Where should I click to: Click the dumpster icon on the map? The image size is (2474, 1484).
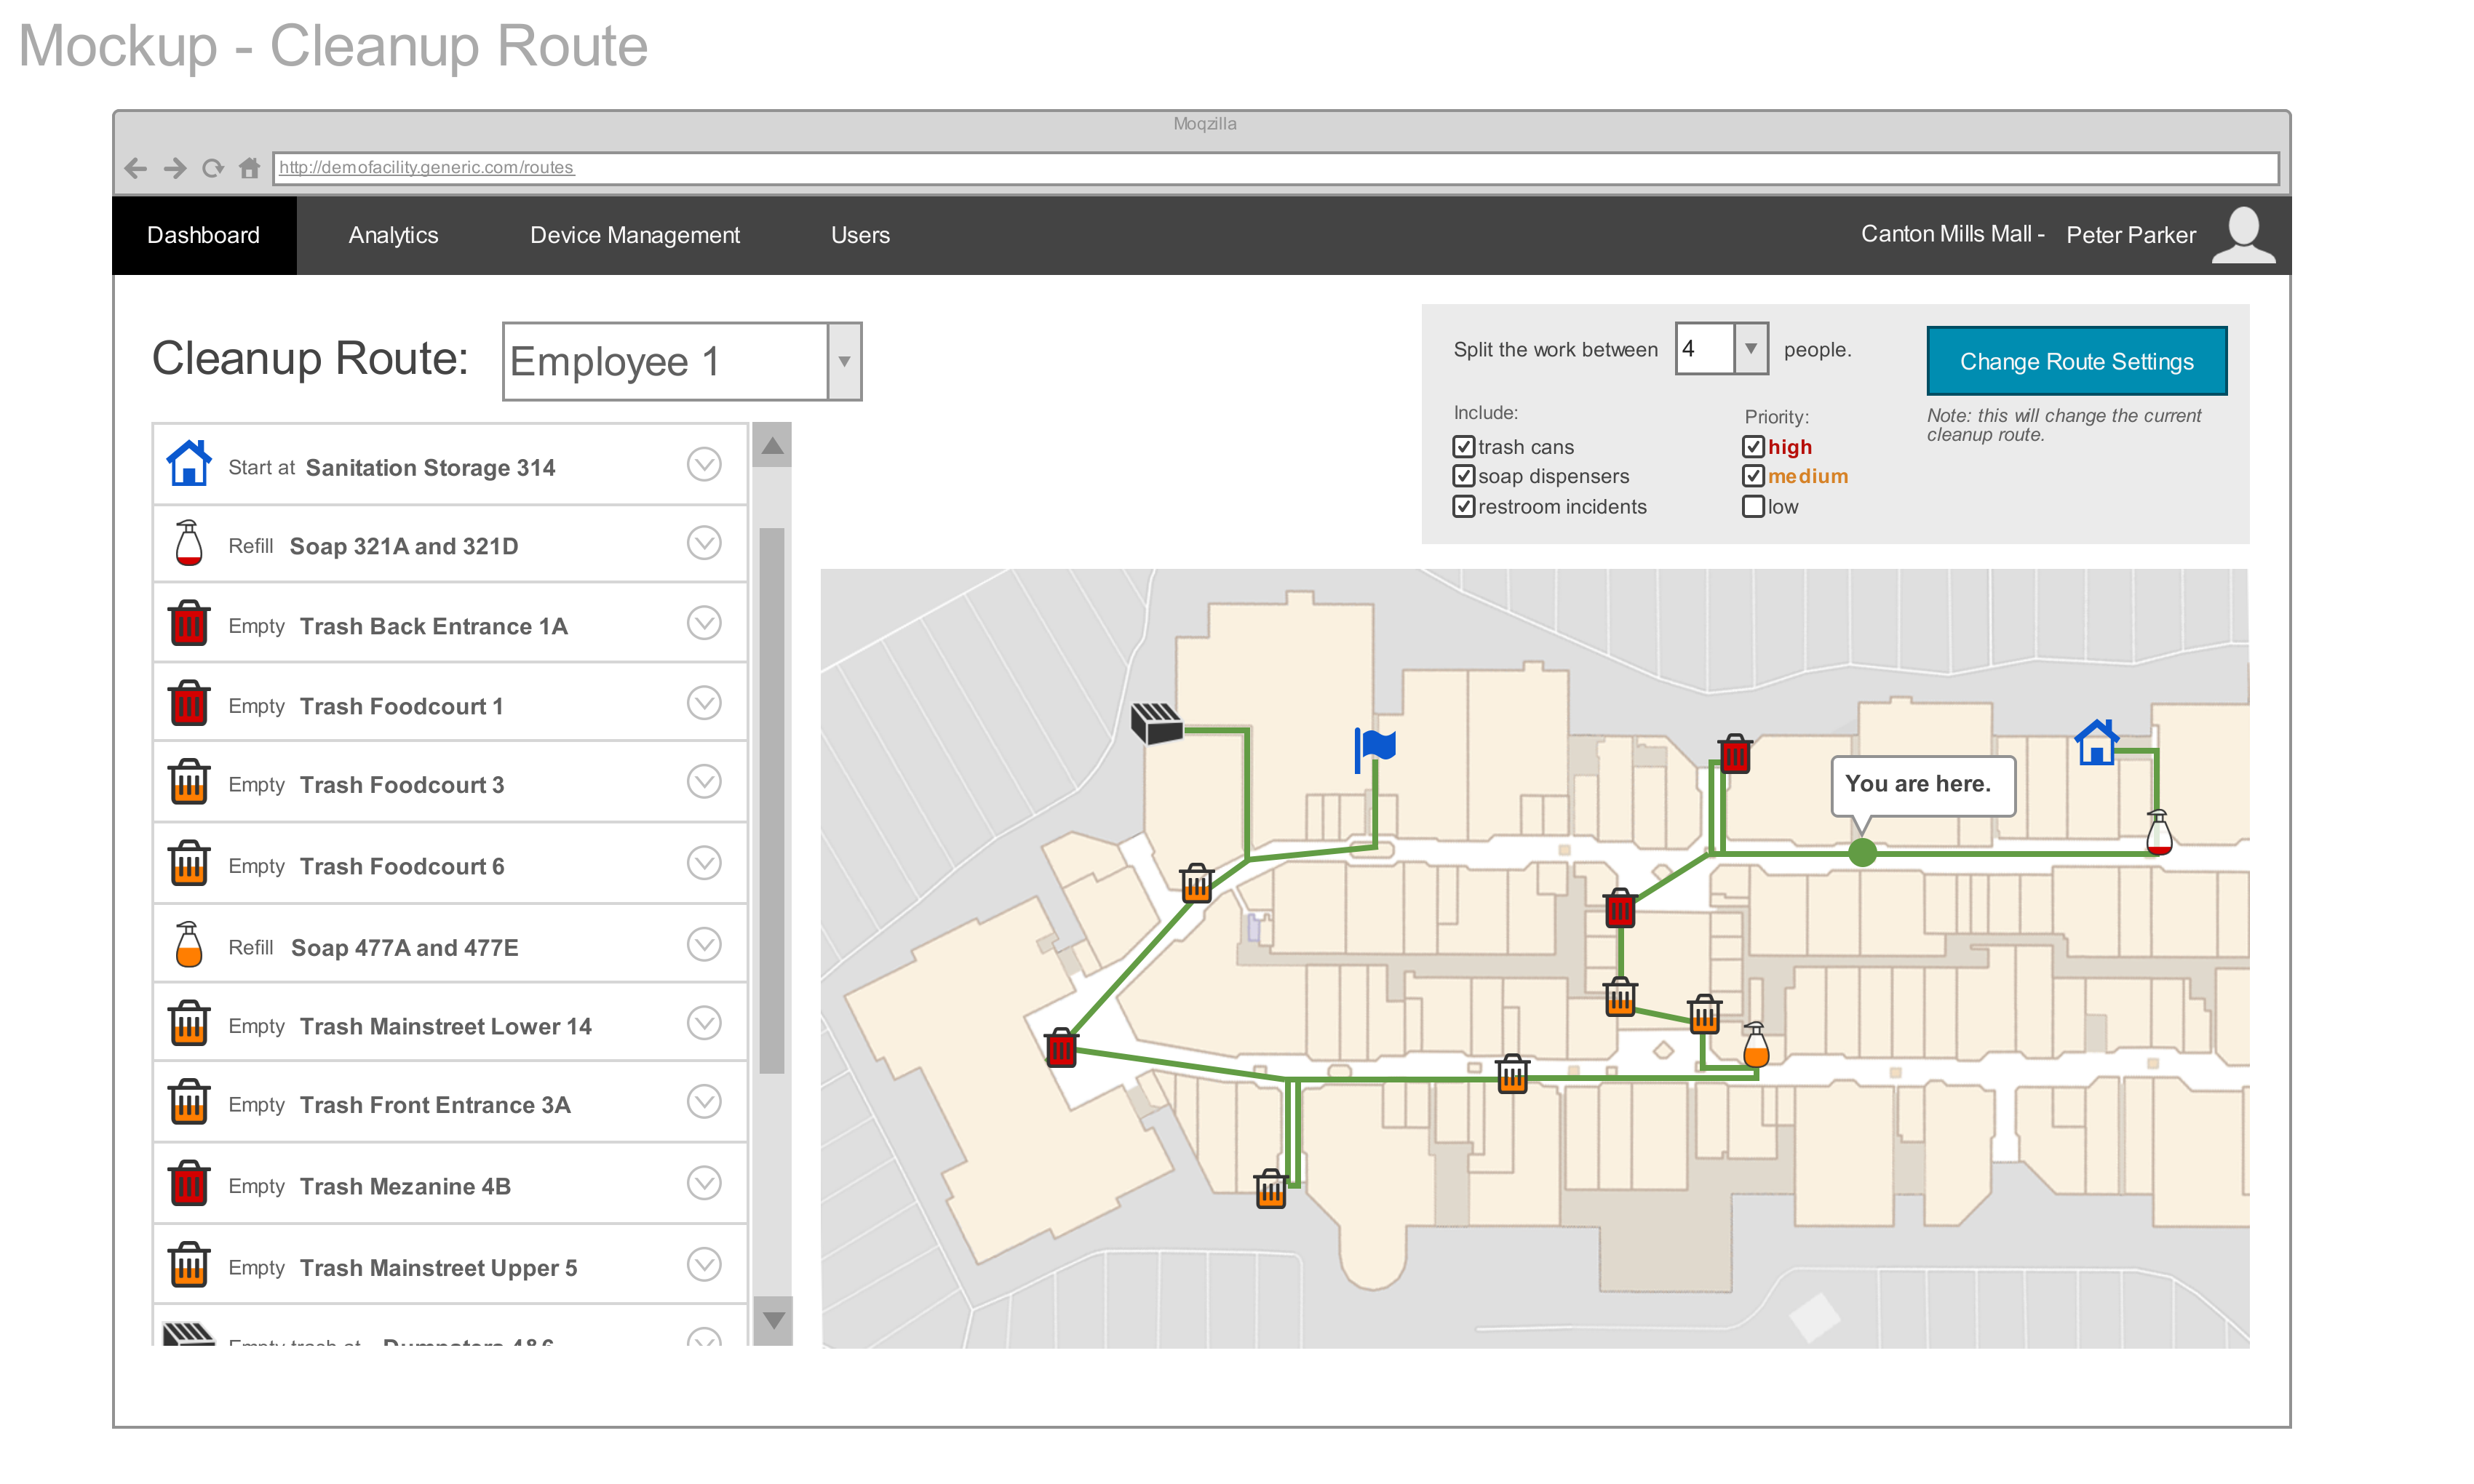pos(1156,722)
